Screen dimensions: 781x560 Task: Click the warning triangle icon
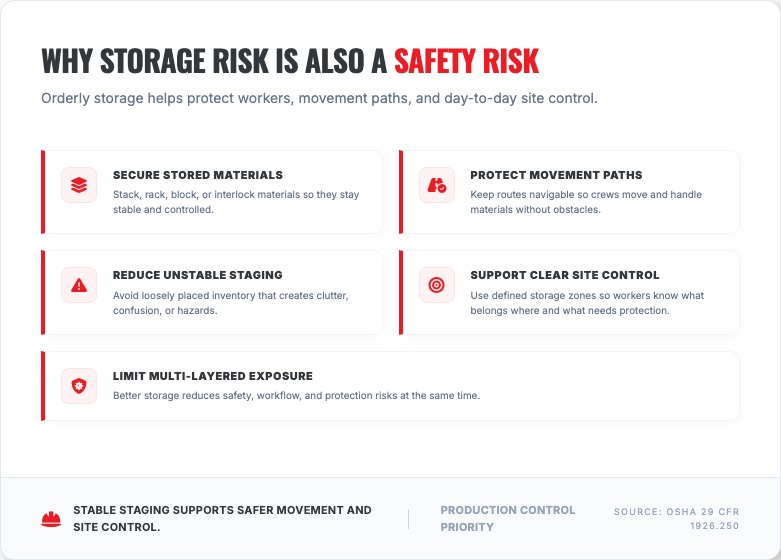click(79, 285)
